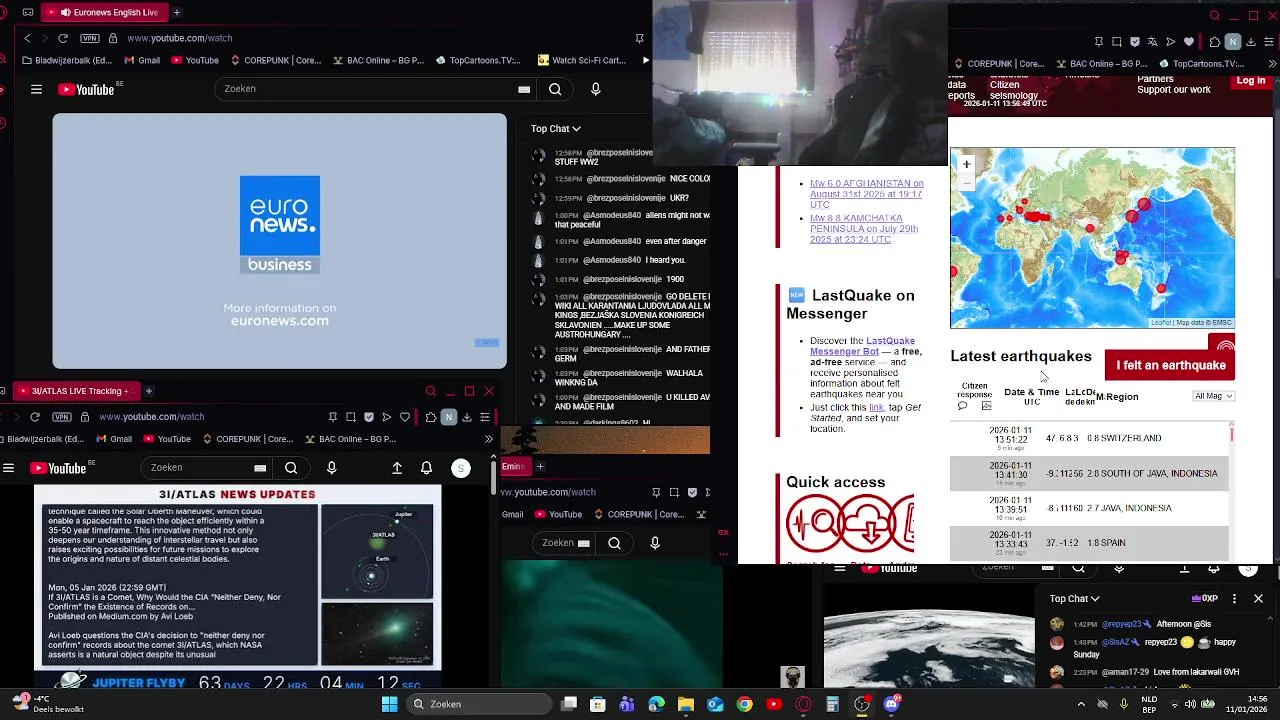Start voice search in the Emine window

pos(655,543)
